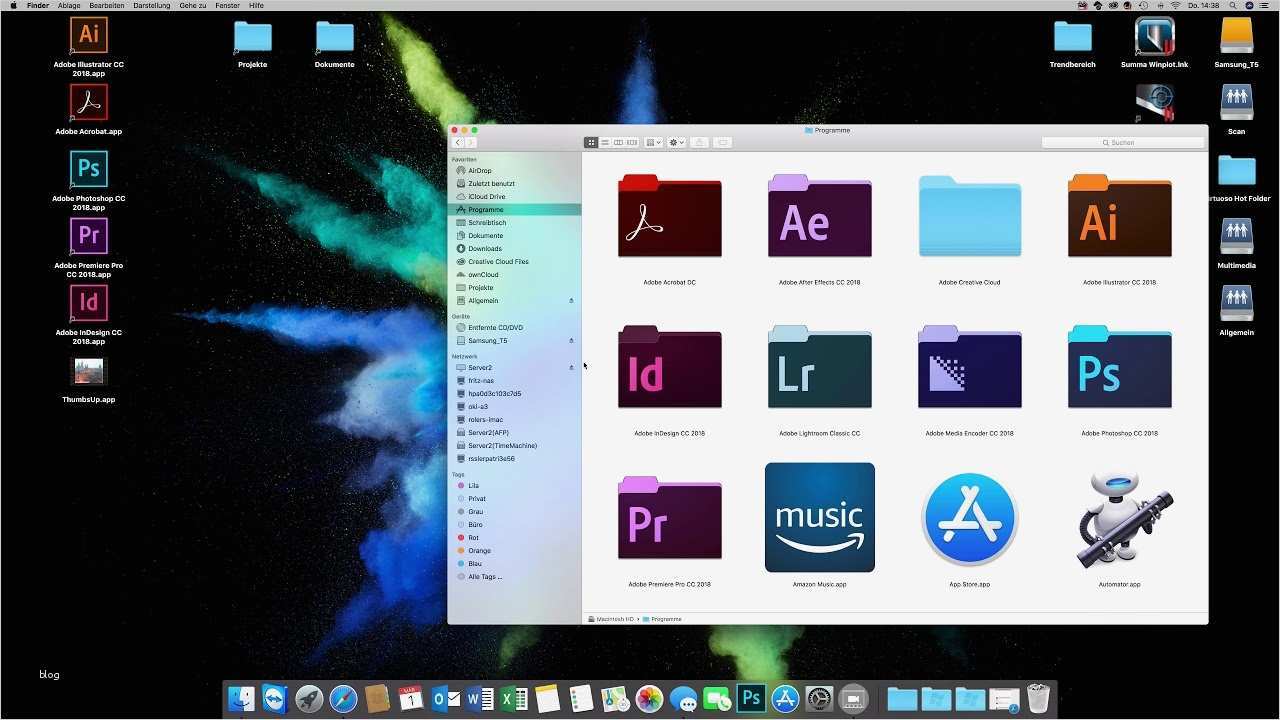Select the Adobe InDesign CC 2018.app desktop icon

tap(89, 303)
